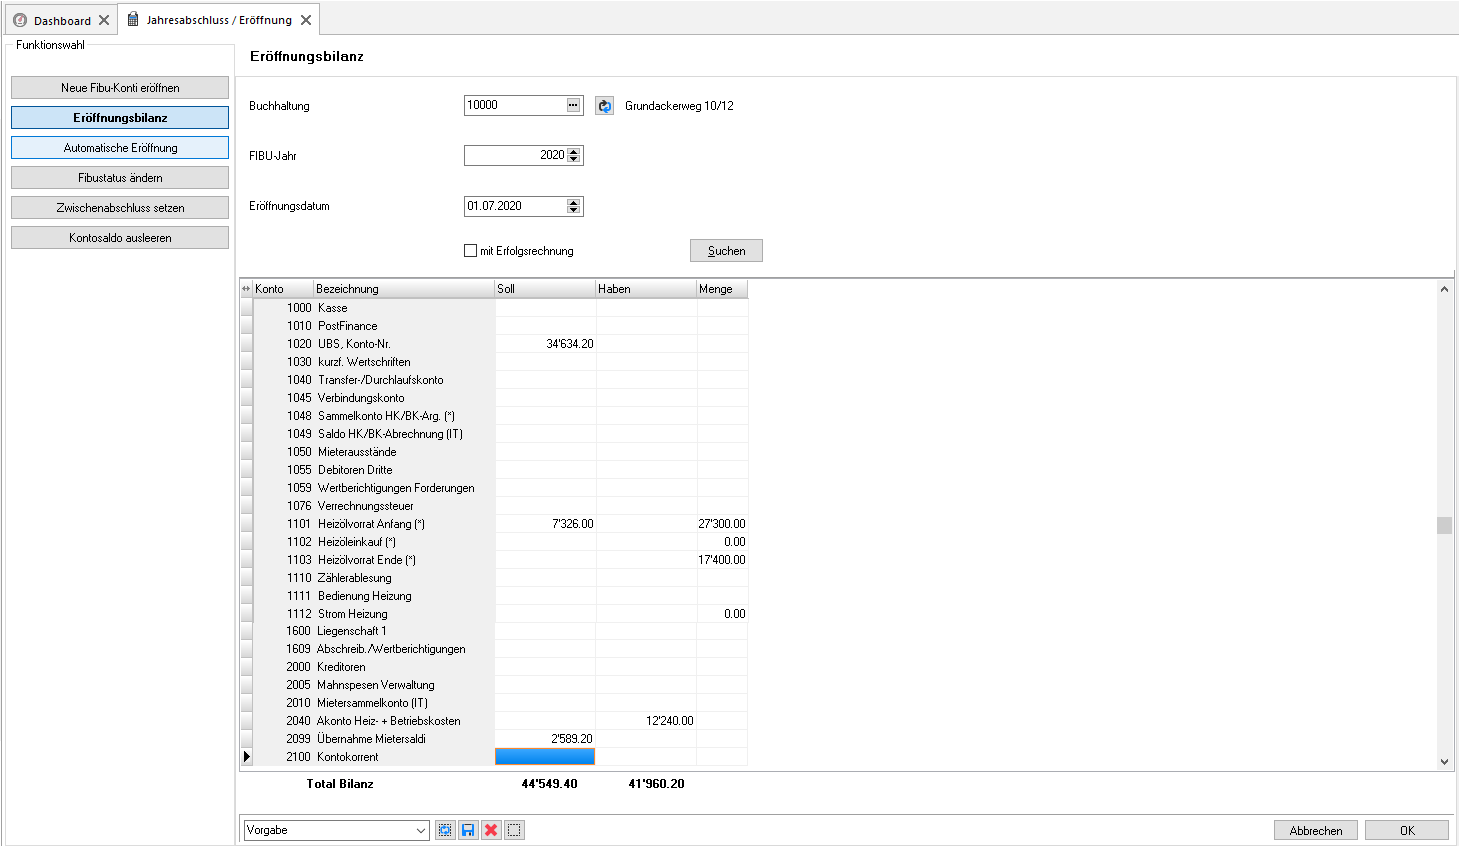
Task: Sort by the Konto column header
Action: click(283, 289)
